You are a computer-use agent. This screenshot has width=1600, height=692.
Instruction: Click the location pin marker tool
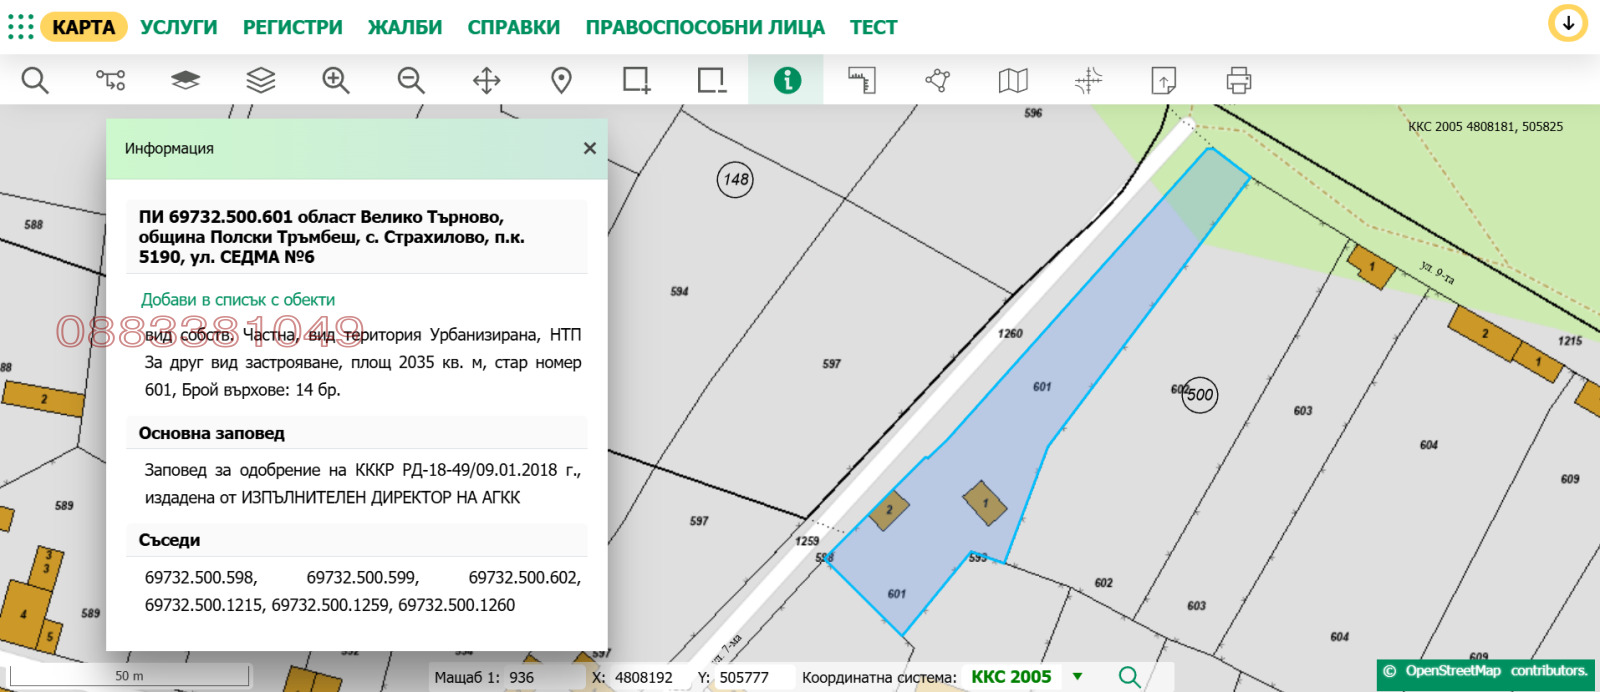562,80
